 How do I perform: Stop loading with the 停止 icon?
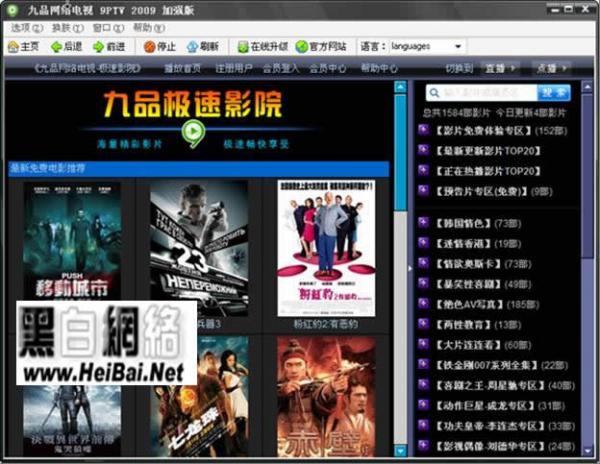(149, 47)
